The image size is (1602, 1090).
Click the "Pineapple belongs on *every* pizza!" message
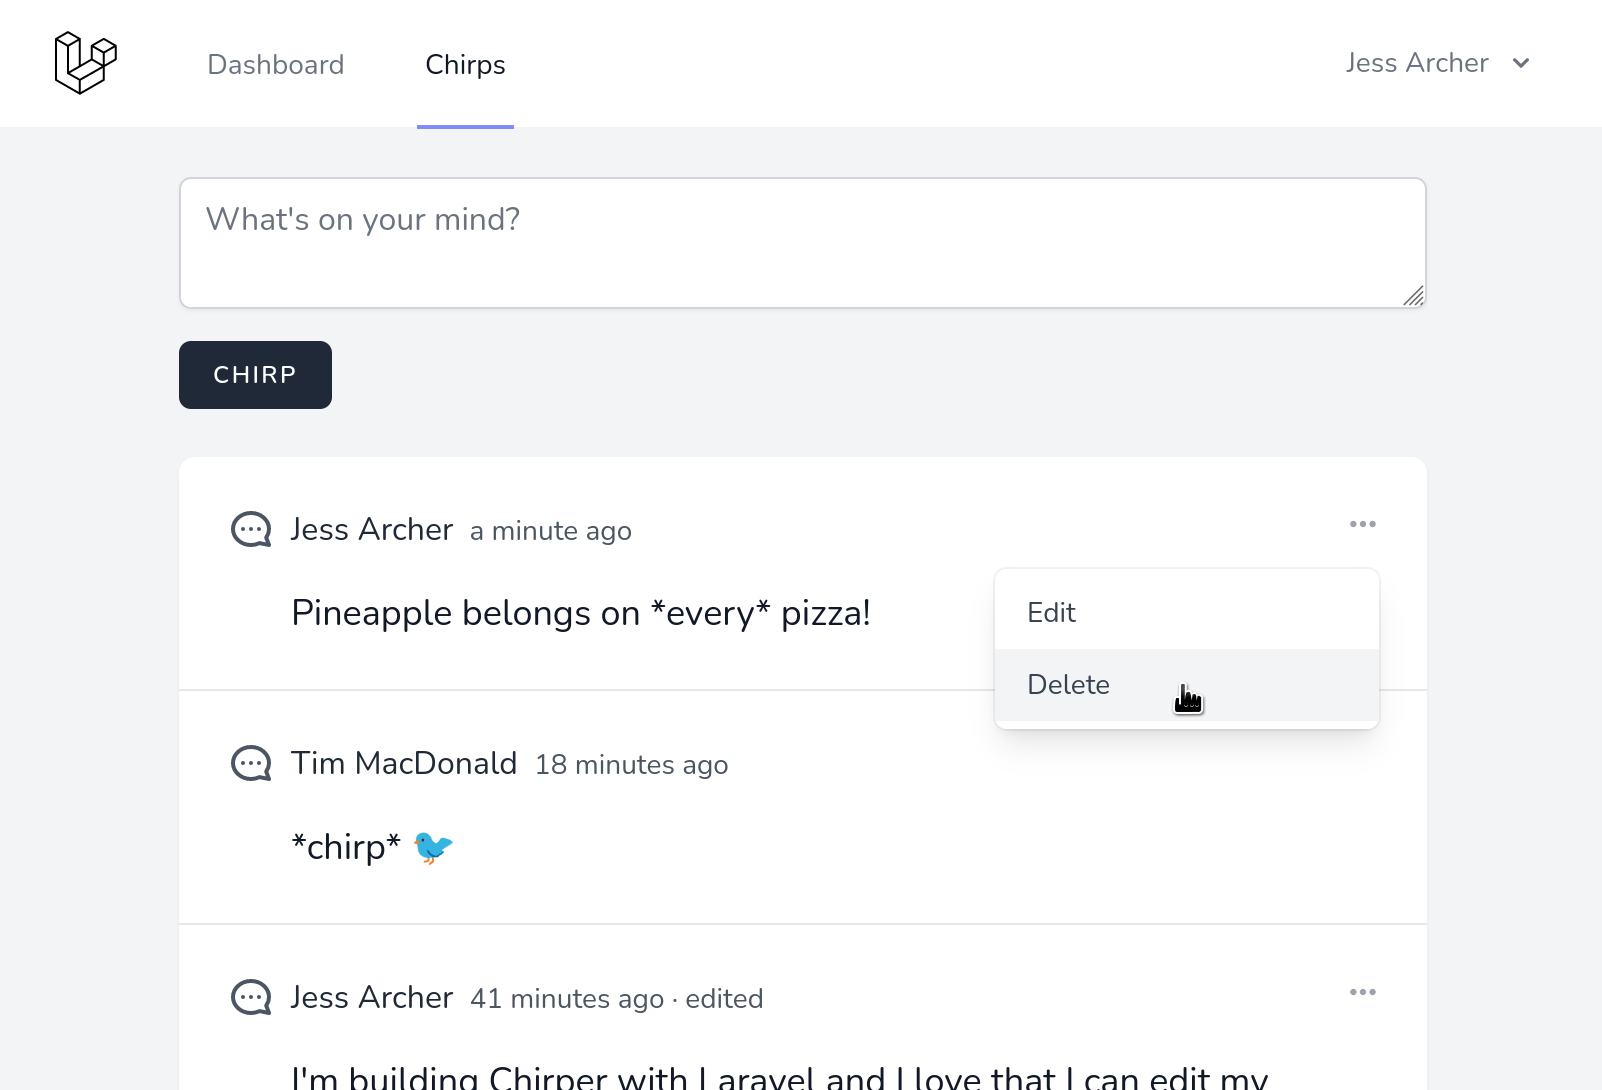[x=580, y=613]
